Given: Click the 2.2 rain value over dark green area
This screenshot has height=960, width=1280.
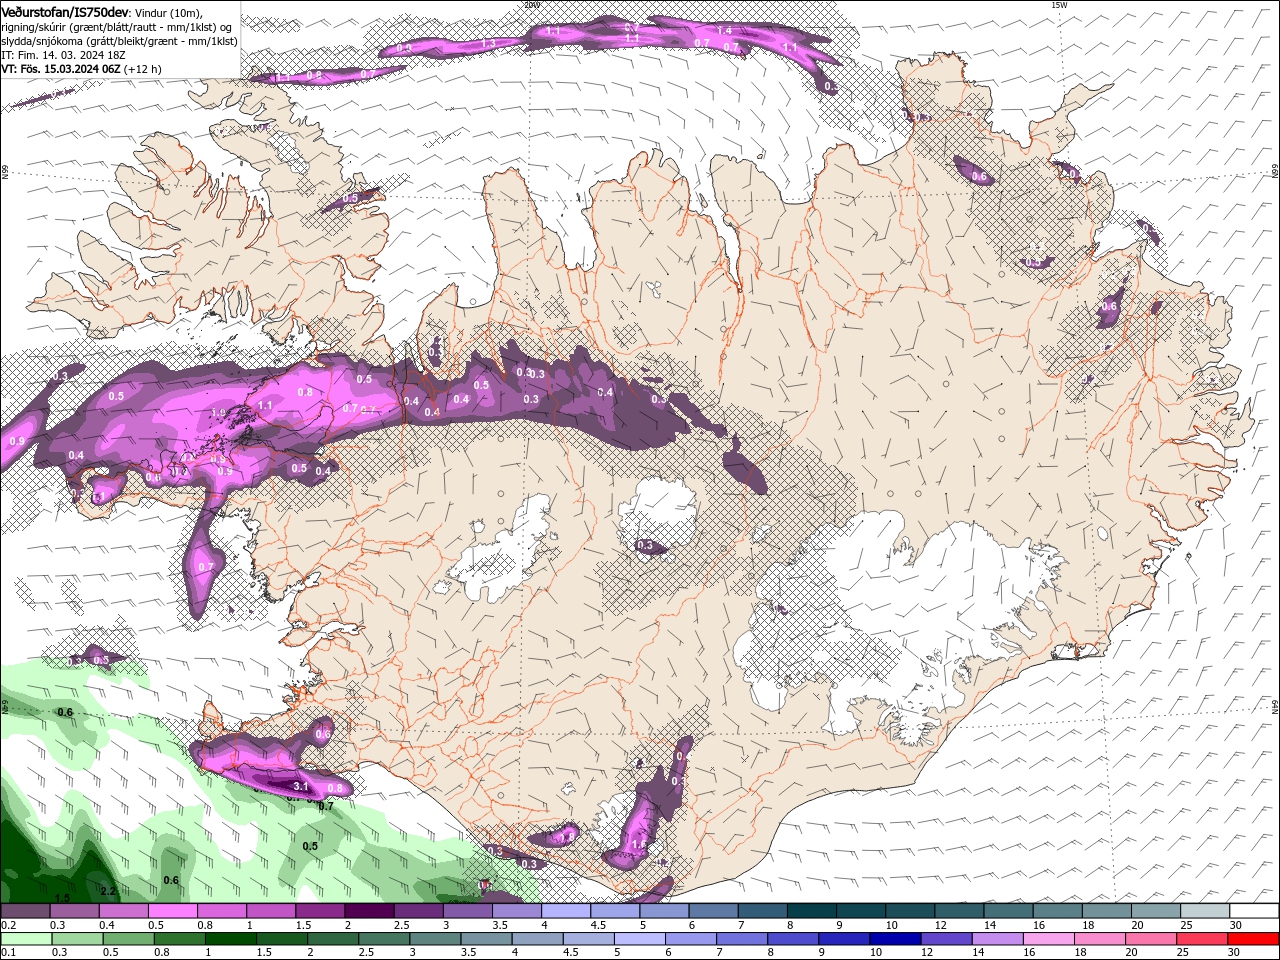Looking at the screenshot, I should (x=109, y=890).
